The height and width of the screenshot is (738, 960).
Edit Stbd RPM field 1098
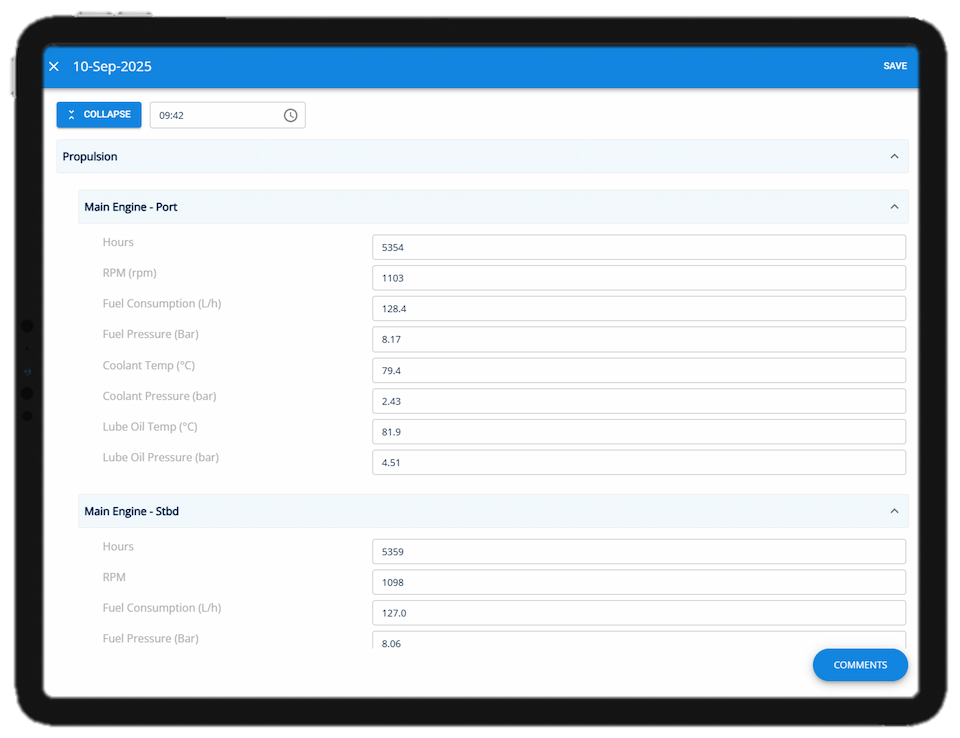(x=639, y=582)
